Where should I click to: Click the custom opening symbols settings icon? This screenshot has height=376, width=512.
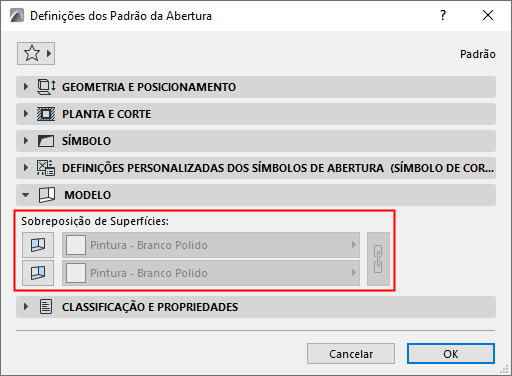[x=46, y=168]
